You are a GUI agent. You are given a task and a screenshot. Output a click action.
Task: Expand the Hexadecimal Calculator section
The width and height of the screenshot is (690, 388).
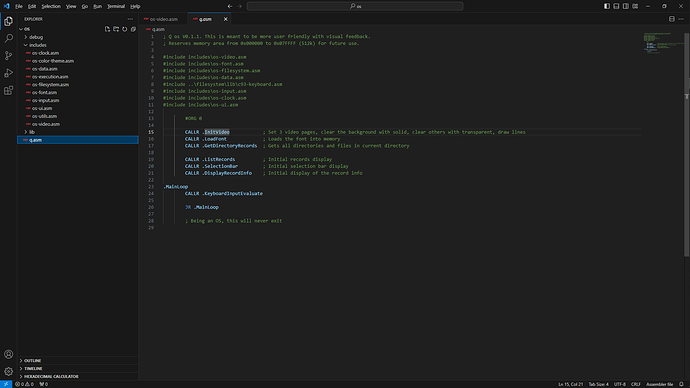click(78, 376)
